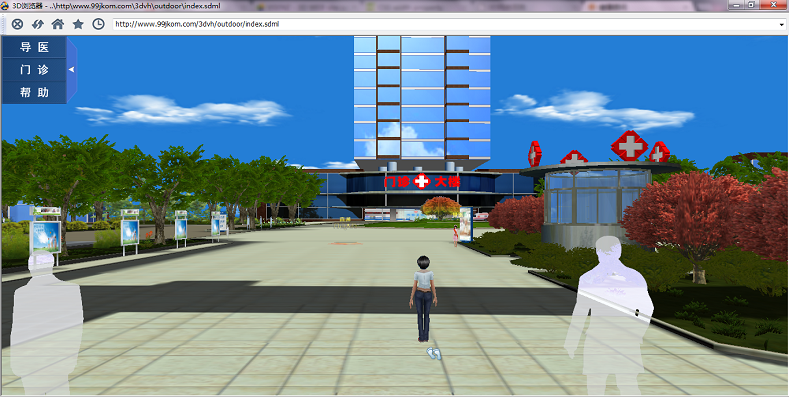The height and width of the screenshot is (397, 789).
Task: Click the white cross on the 门诊大楼 sign
Action: (422, 181)
